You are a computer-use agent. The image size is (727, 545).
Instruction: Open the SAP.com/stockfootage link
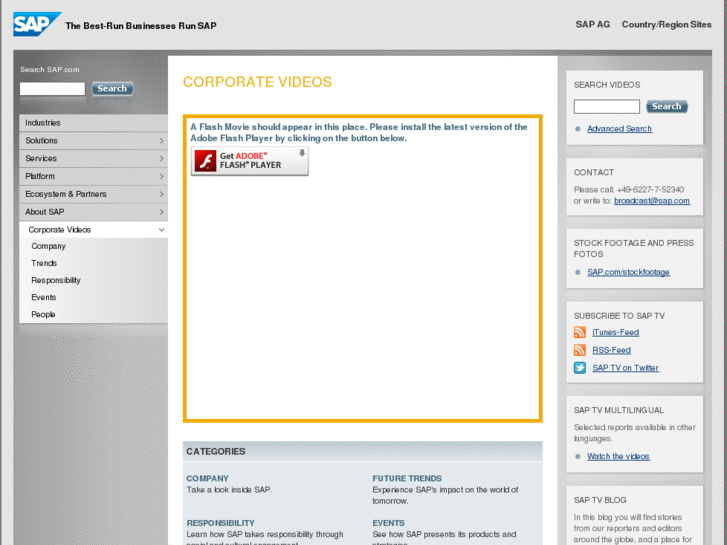628,272
